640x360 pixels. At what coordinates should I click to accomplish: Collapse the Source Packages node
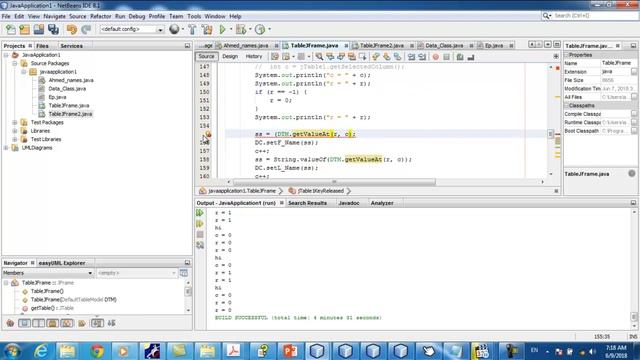pos(15,63)
